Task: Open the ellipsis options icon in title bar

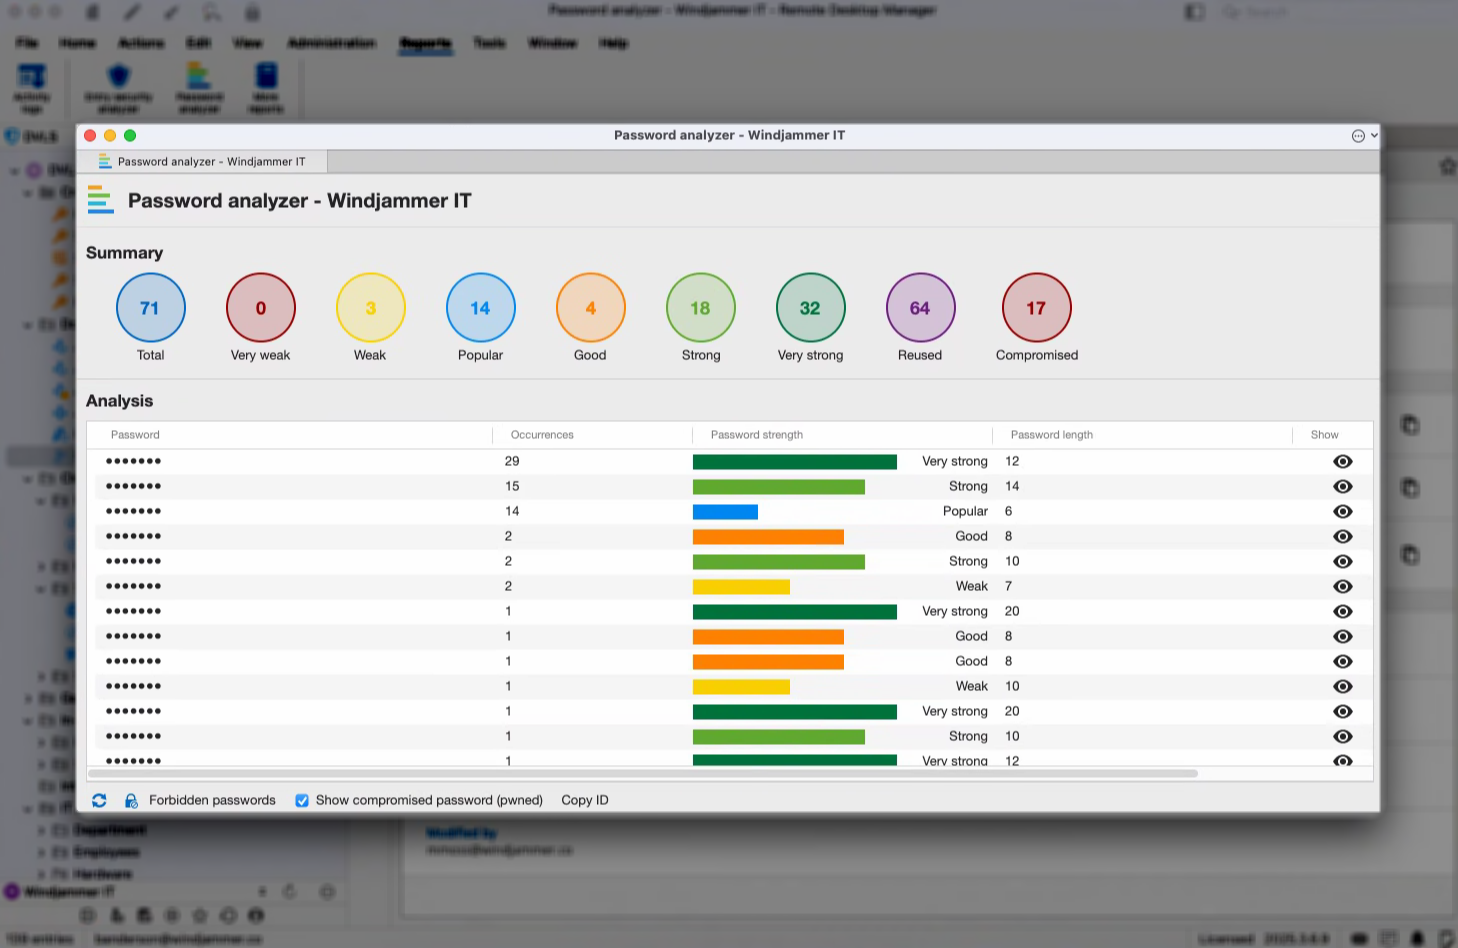Action: [1358, 136]
